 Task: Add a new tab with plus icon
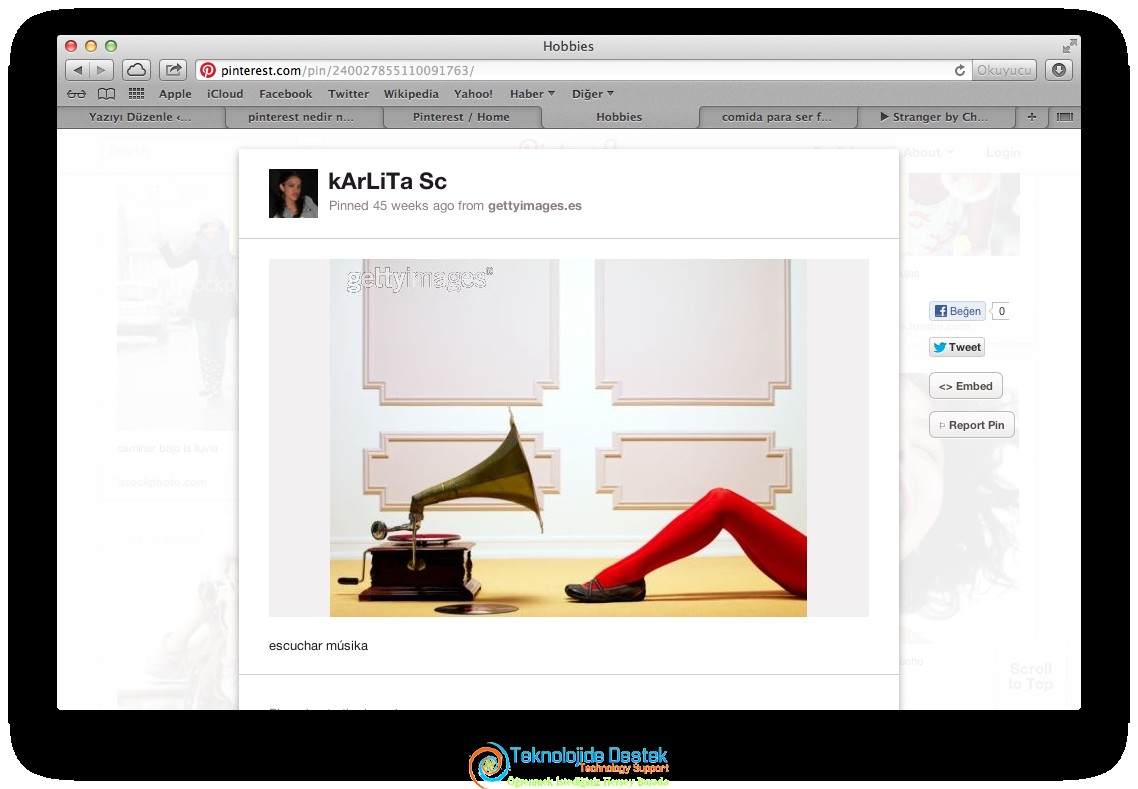[1031, 117]
